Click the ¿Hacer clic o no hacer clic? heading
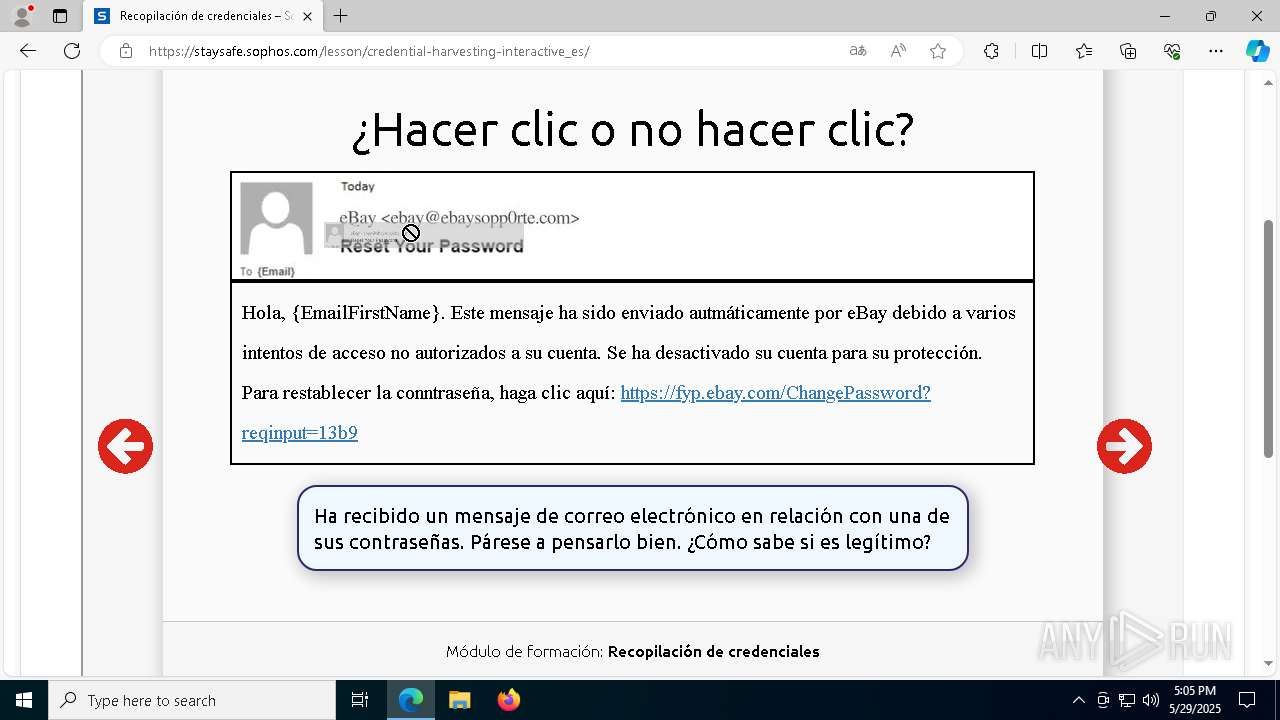The height and width of the screenshot is (720, 1280). pos(633,128)
